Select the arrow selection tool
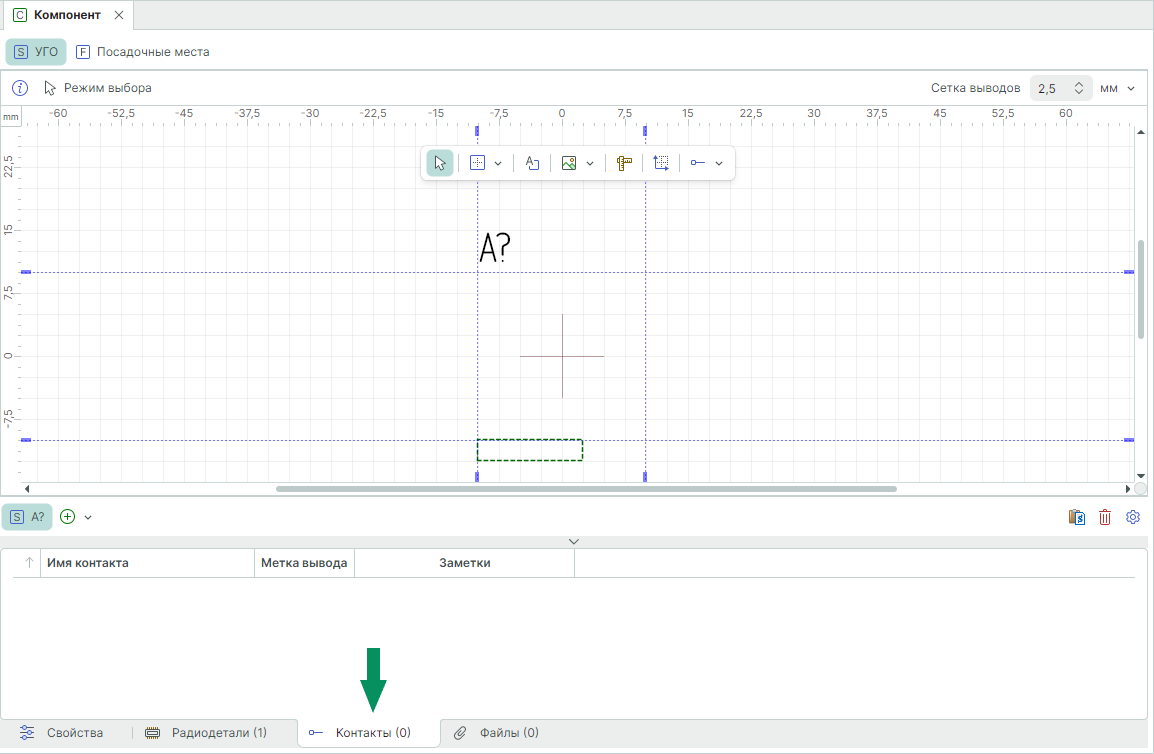 [440, 163]
